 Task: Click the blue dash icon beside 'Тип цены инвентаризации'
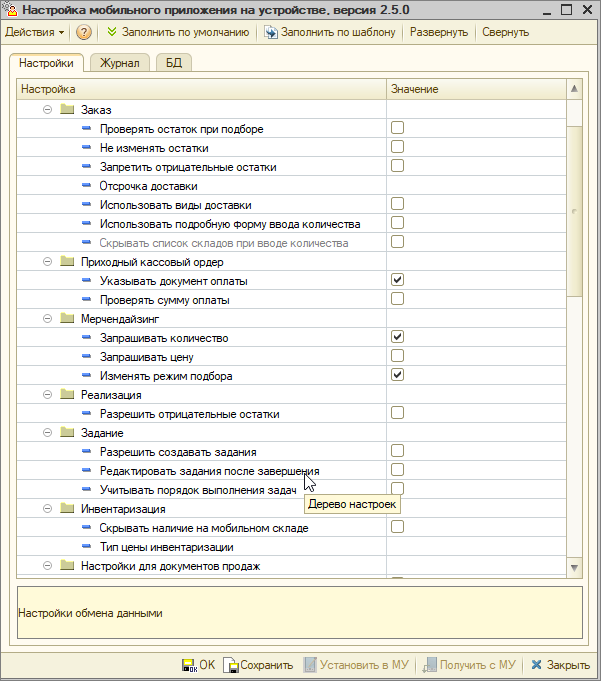[x=86, y=546]
